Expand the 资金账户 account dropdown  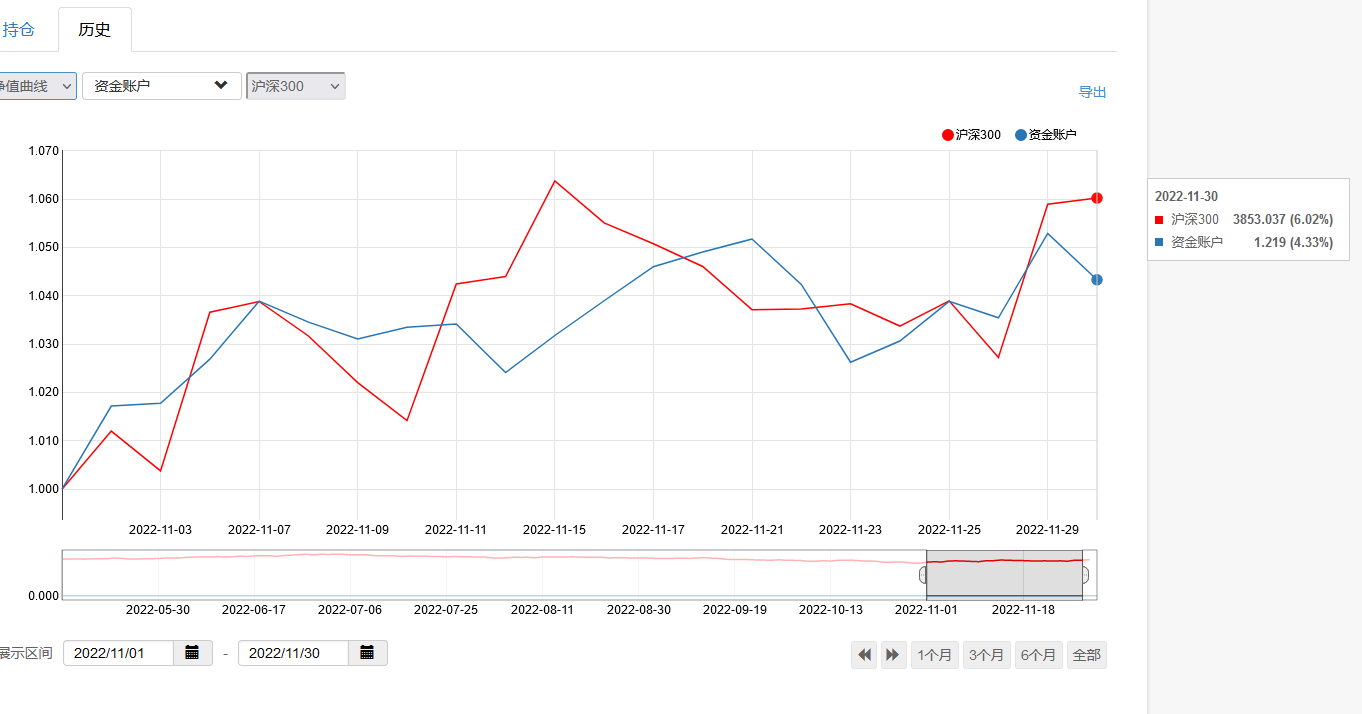[x=162, y=86]
